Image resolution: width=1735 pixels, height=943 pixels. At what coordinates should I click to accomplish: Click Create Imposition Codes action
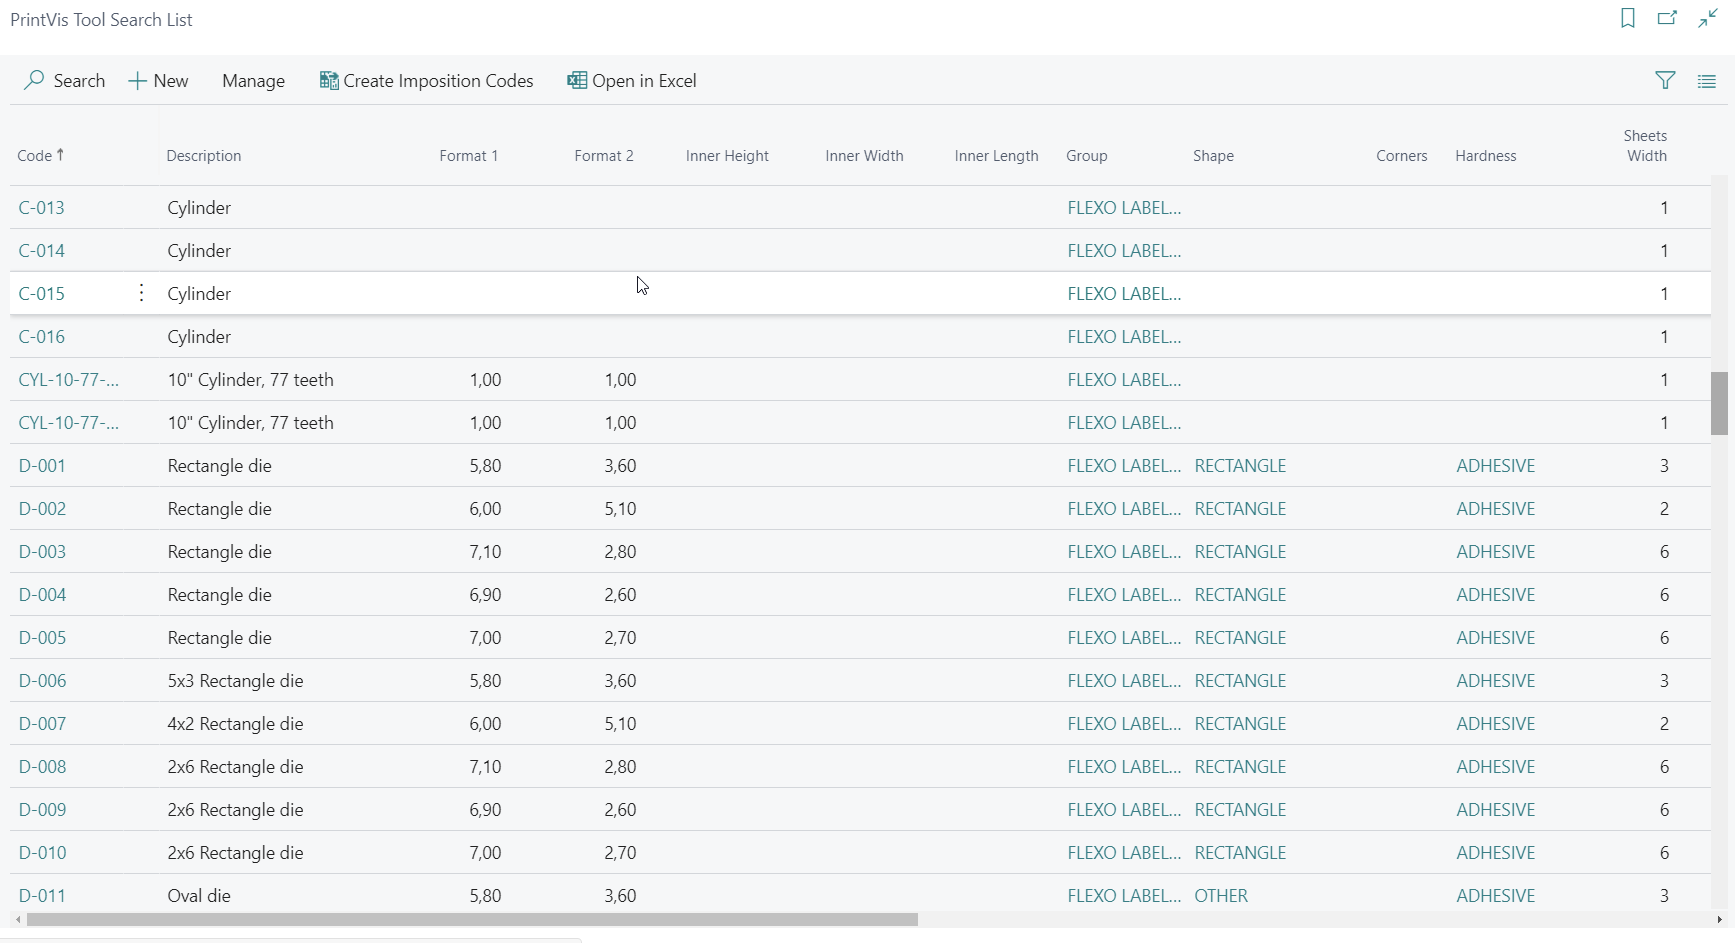(x=427, y=81)
